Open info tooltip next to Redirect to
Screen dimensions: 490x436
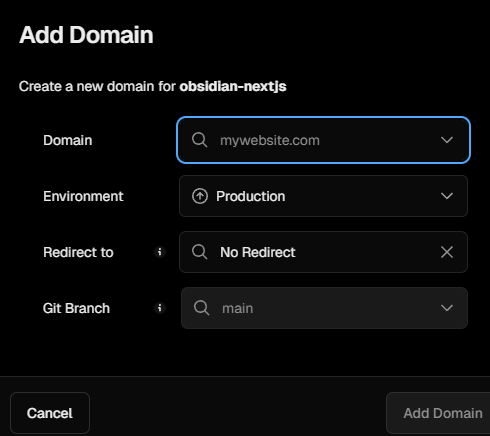coord(160,252)
